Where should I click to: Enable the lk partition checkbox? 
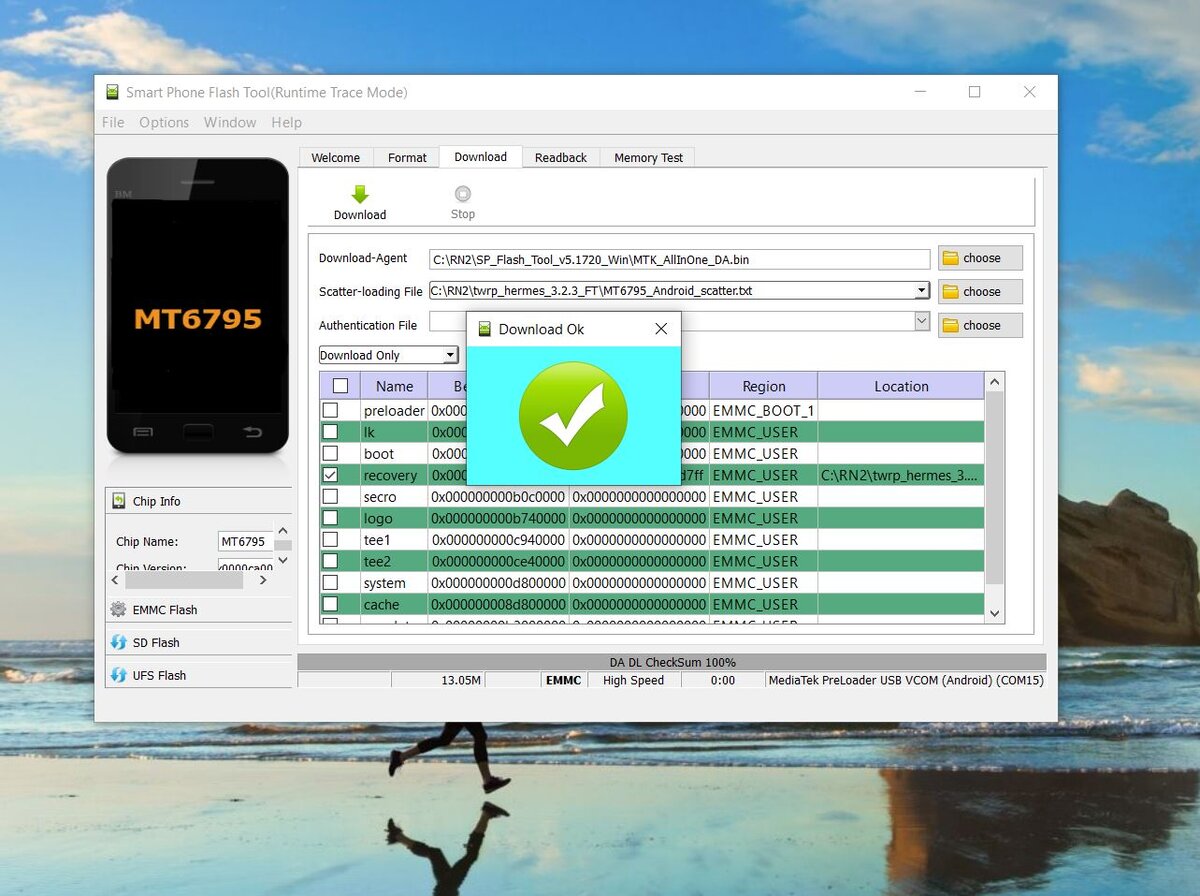point(330,432)
